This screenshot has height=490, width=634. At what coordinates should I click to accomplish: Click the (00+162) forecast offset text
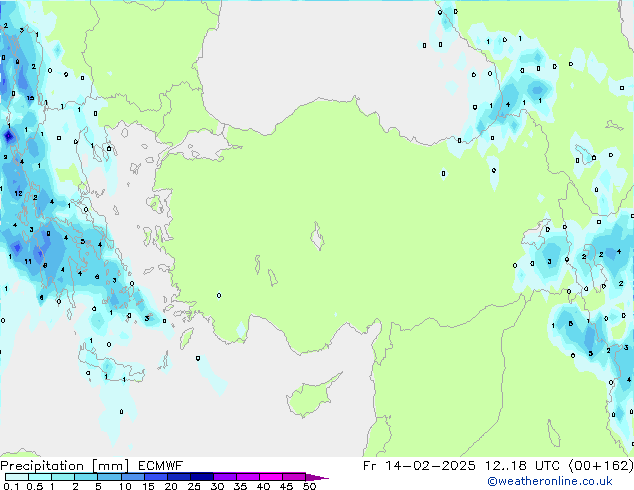(x=599, y=466)
